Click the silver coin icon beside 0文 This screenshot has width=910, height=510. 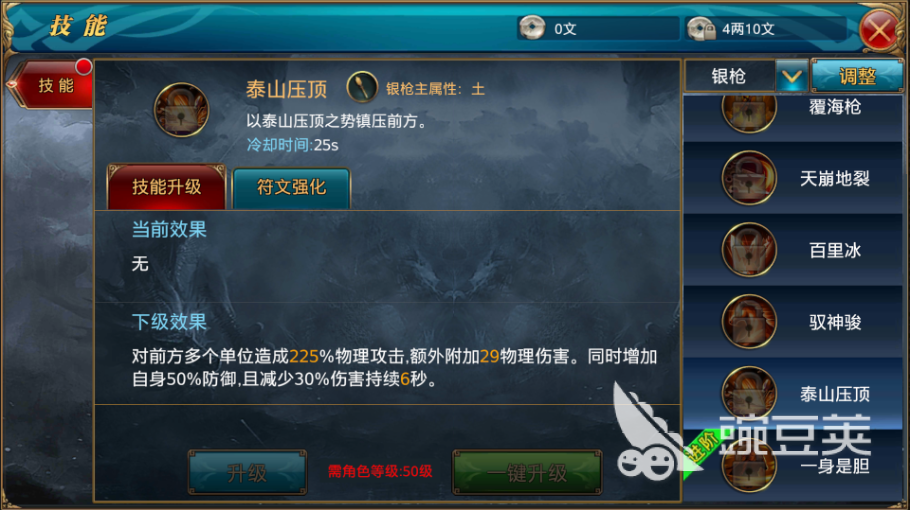click(532, 28)
